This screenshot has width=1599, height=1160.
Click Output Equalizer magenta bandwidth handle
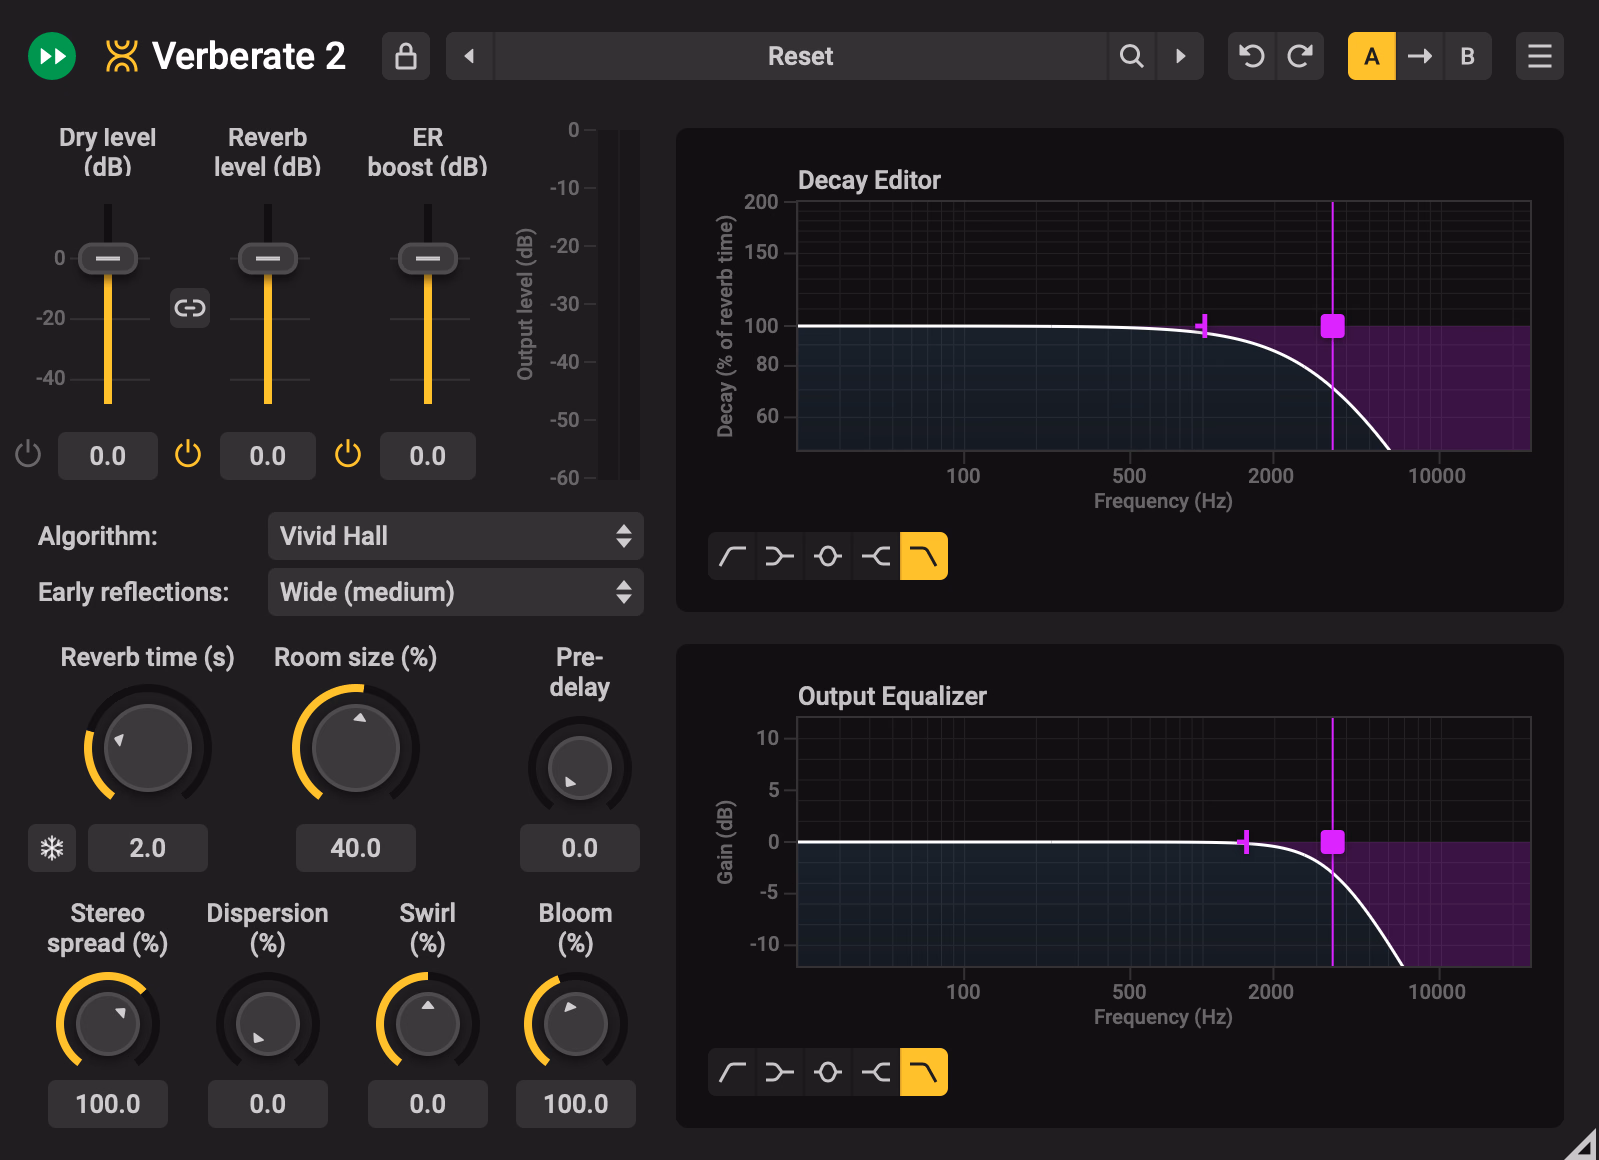point(1246,842)
